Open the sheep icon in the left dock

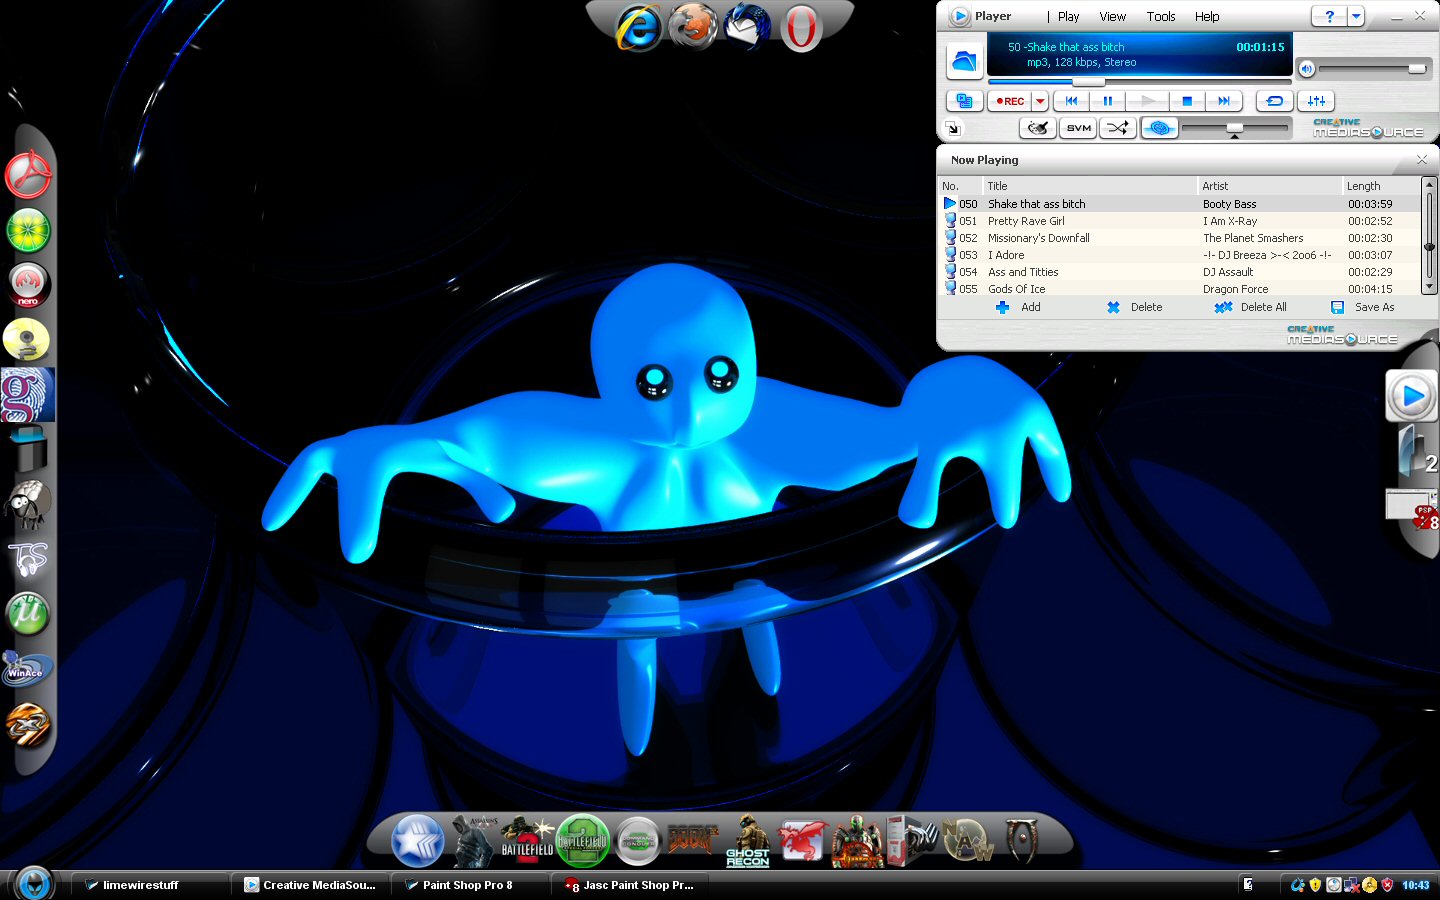point(28,504)
